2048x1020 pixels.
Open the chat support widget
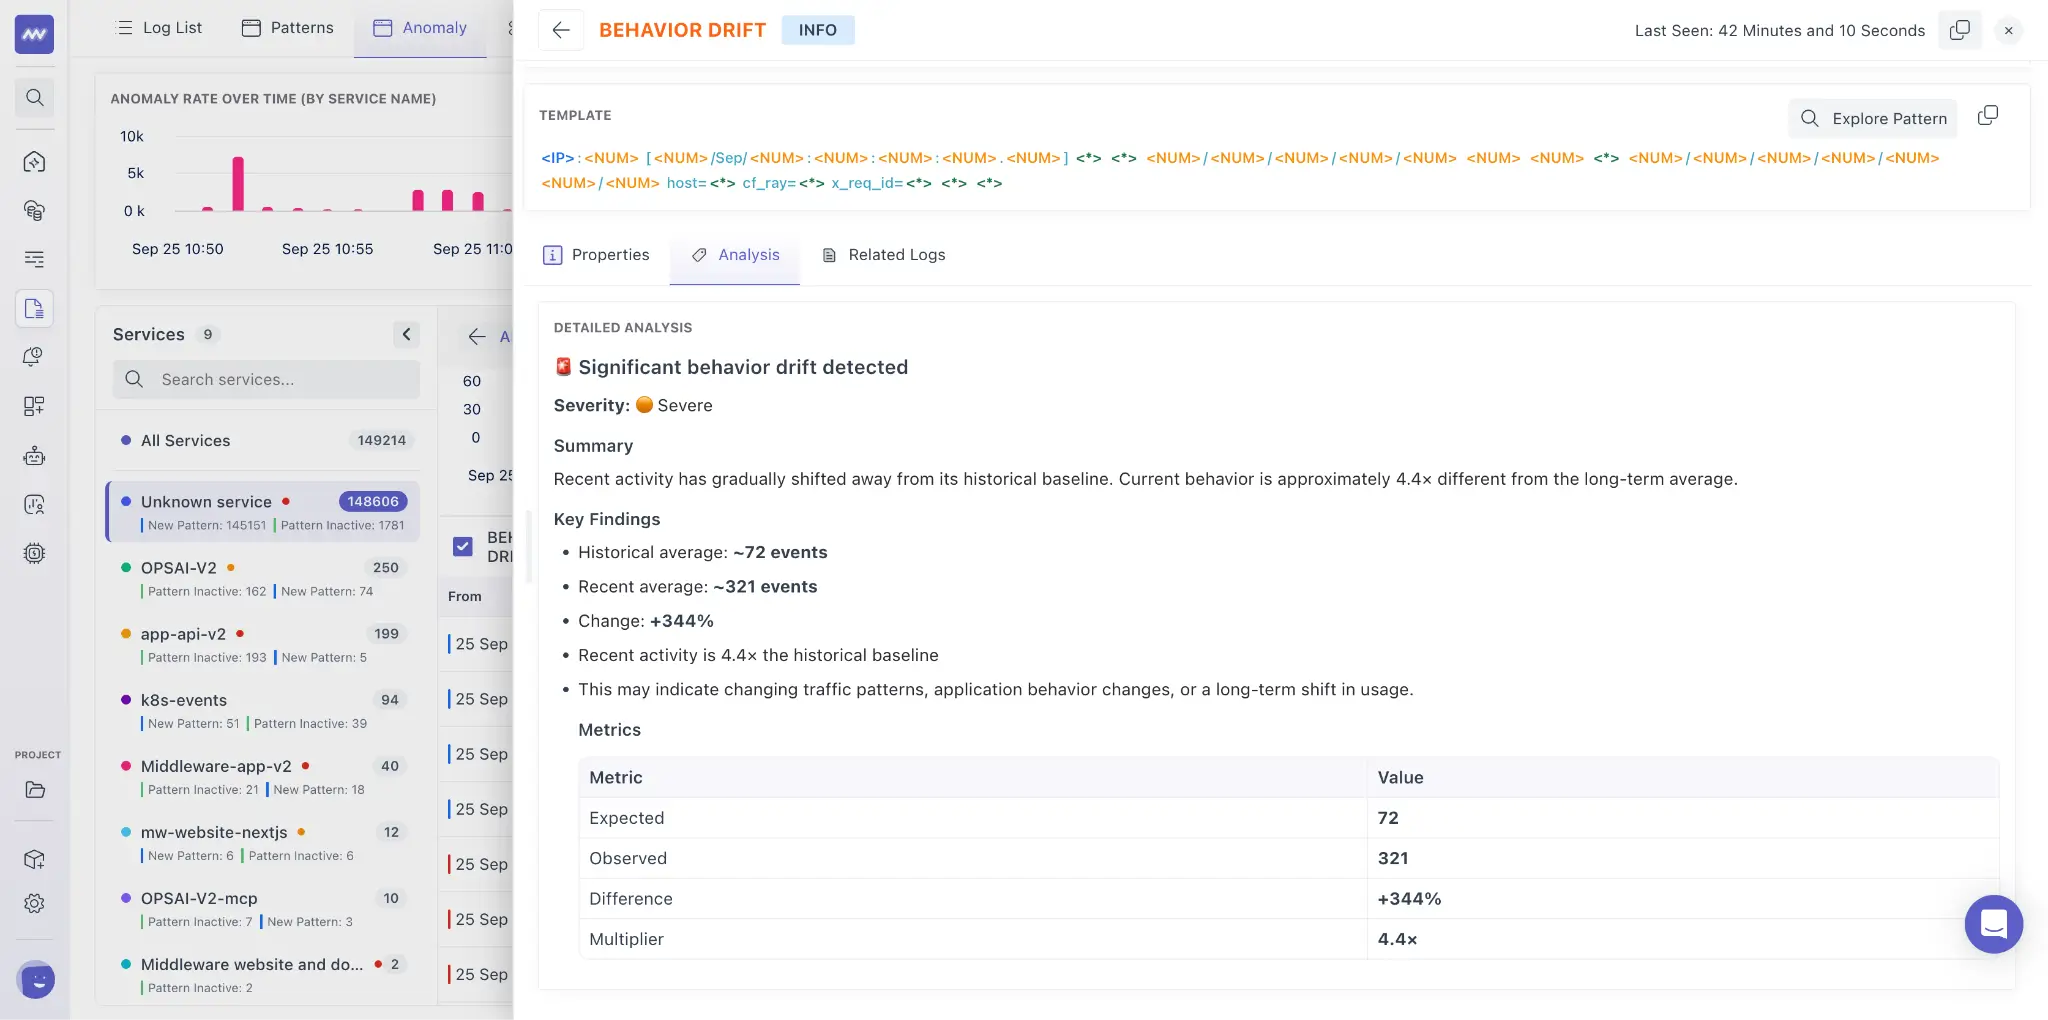point(1993,924)
